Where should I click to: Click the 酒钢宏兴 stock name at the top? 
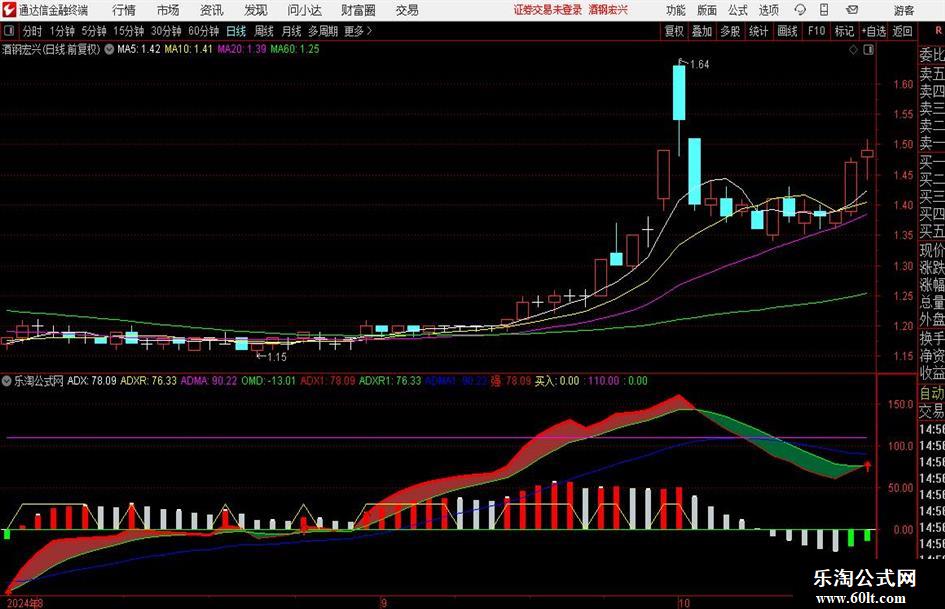pos(608,10)
